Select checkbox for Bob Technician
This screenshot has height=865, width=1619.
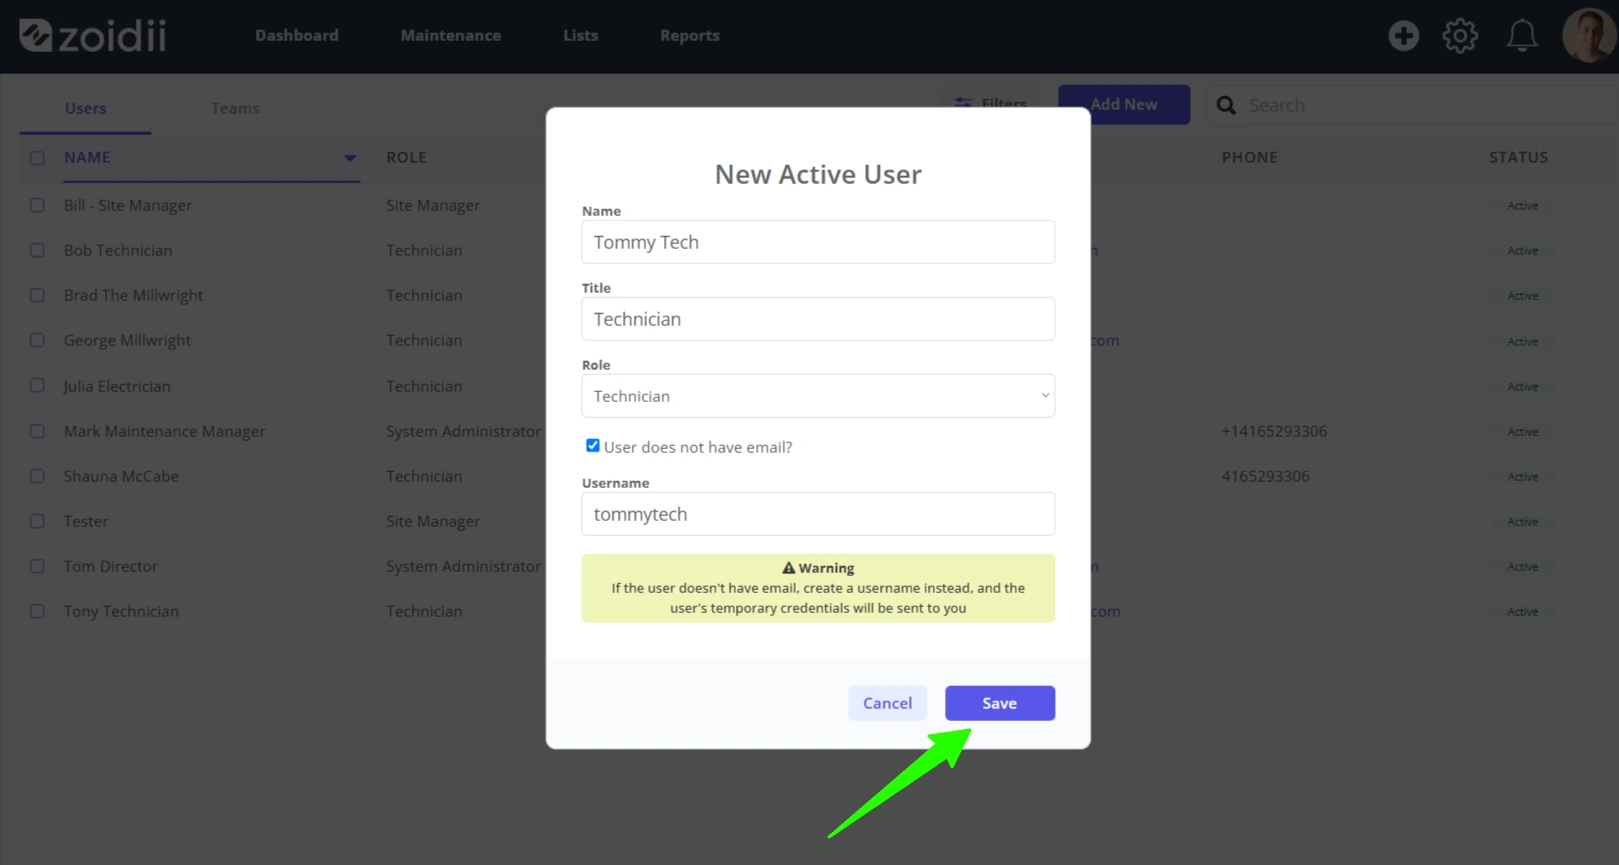pyautogui.click(x=37, y=250)
